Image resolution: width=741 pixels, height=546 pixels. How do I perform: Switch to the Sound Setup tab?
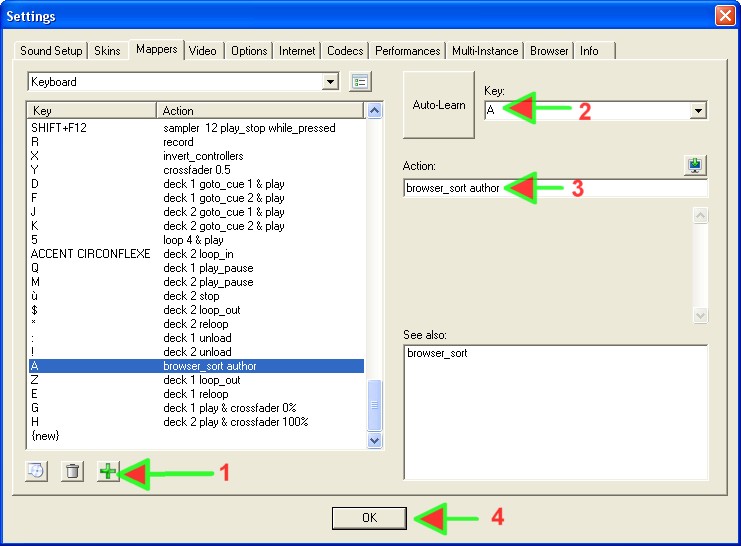[x=53, y=51]
